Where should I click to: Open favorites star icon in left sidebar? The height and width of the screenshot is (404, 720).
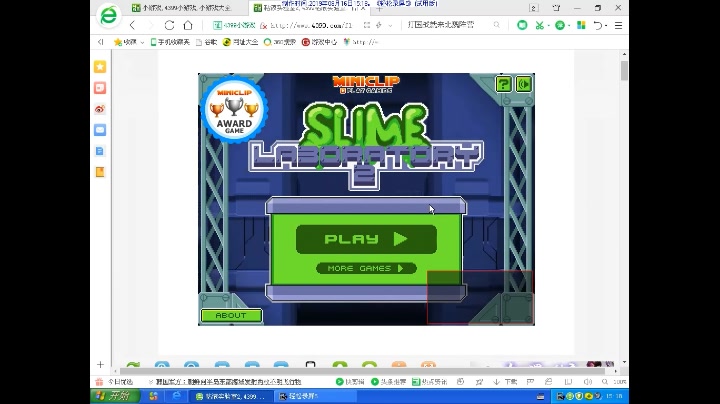pos(100,67)
